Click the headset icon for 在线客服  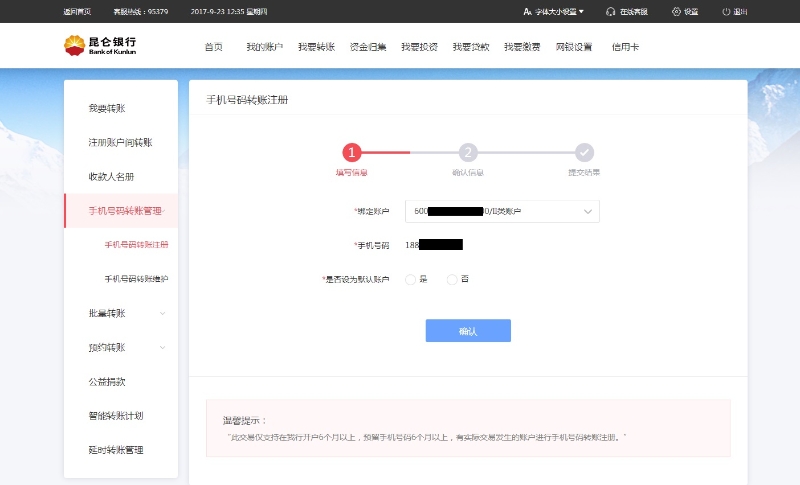[x=611, y=12]
